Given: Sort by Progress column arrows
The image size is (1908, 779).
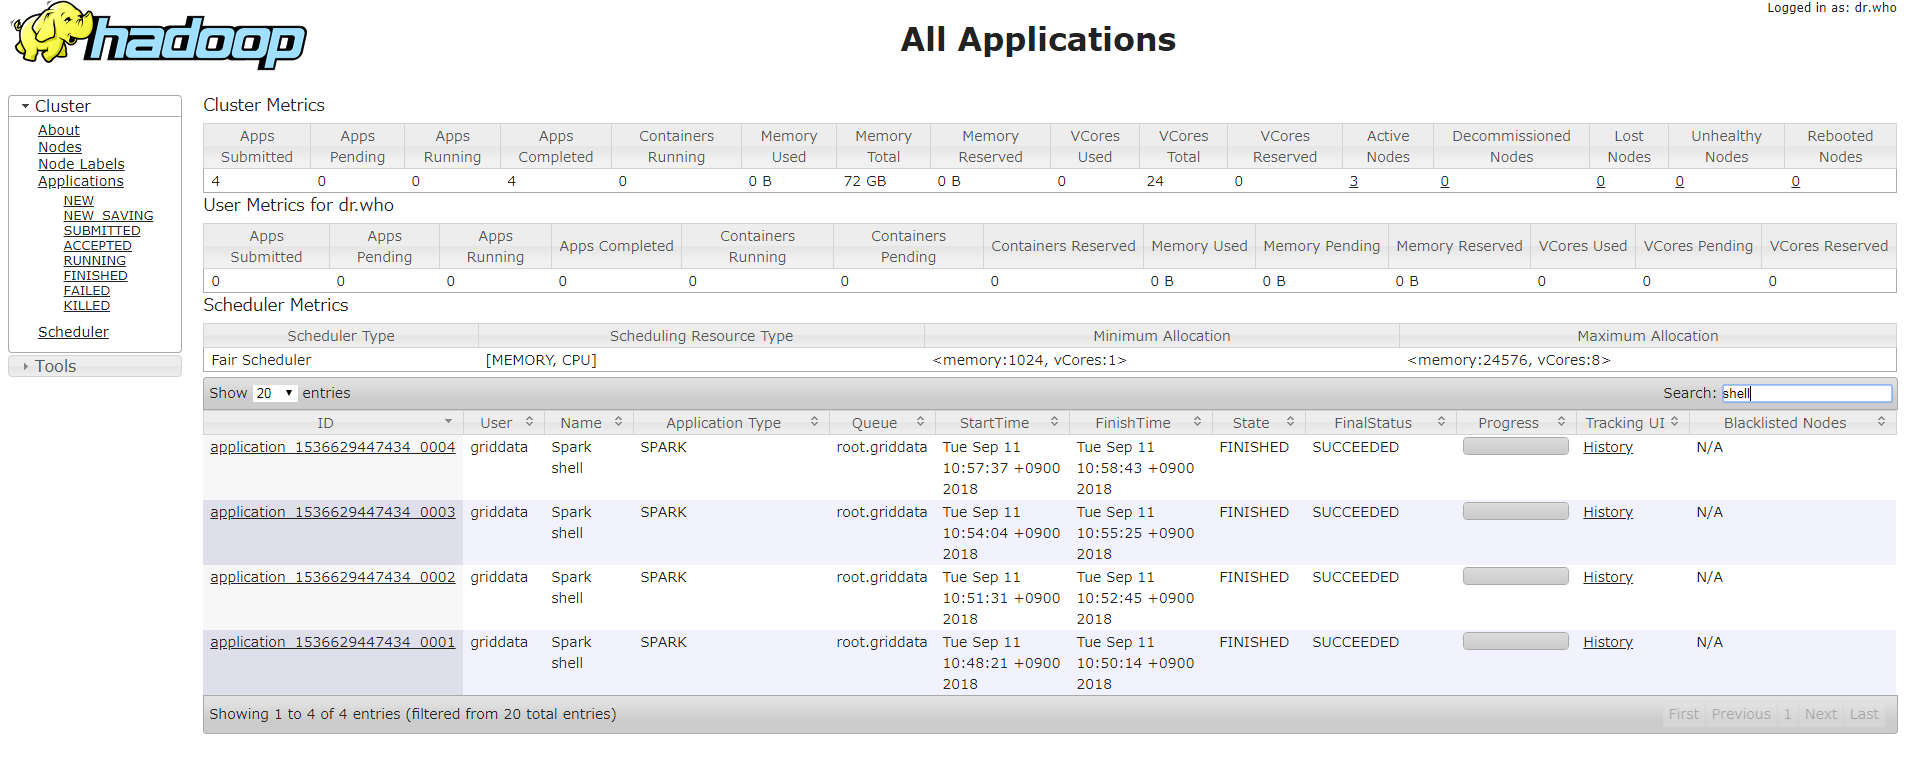Looking at the screenshot, I should (x=1561, y=422).
